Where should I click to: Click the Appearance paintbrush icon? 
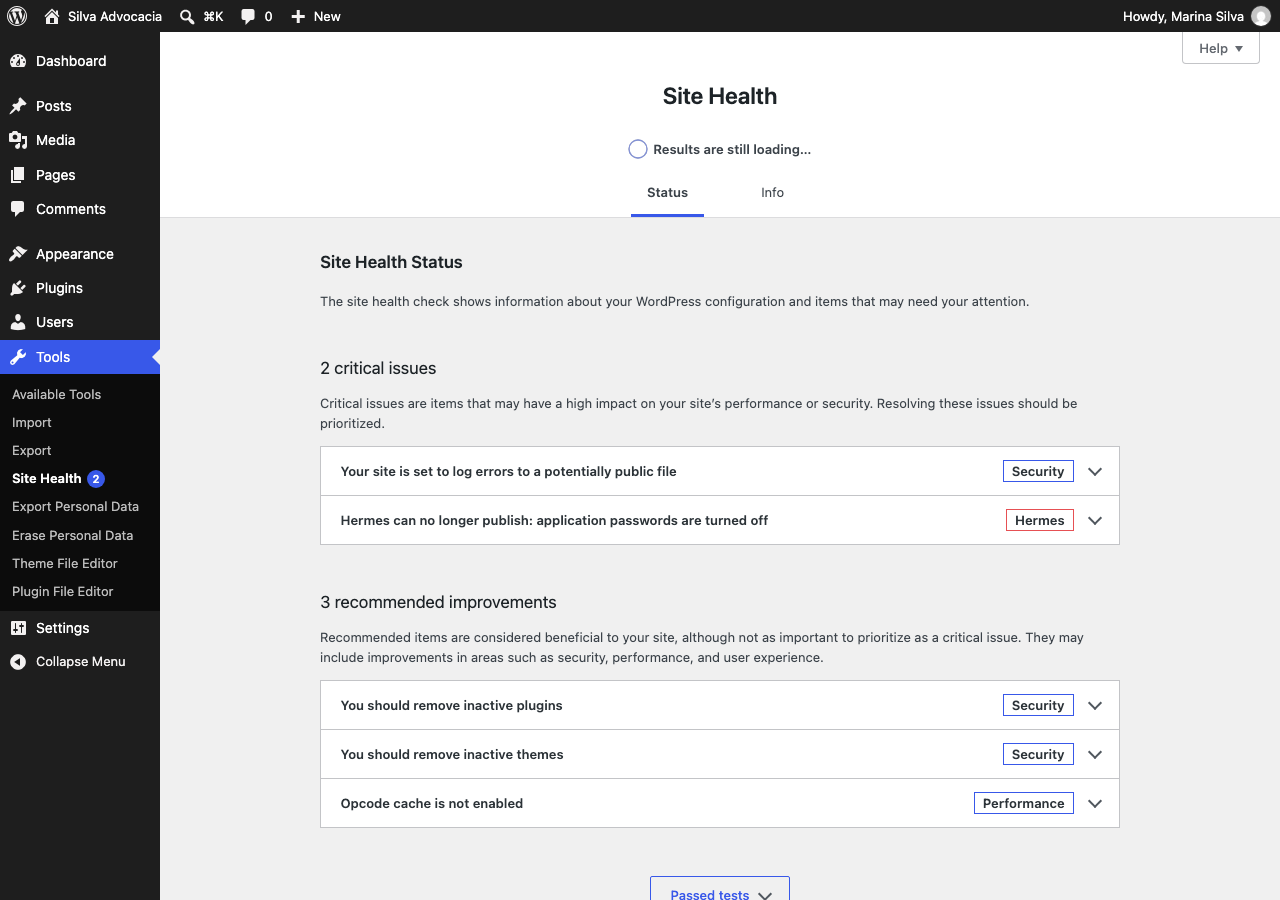tap(18, 254)
